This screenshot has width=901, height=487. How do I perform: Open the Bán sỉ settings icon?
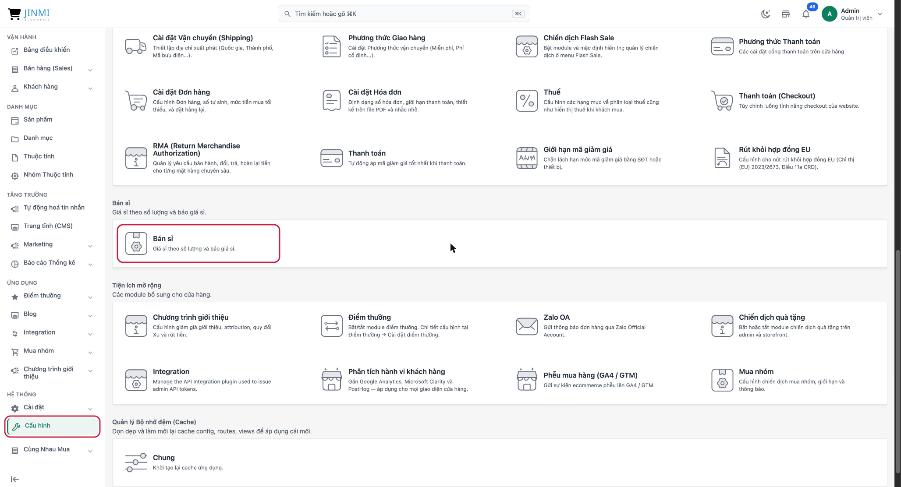click(x=136, y=244)
